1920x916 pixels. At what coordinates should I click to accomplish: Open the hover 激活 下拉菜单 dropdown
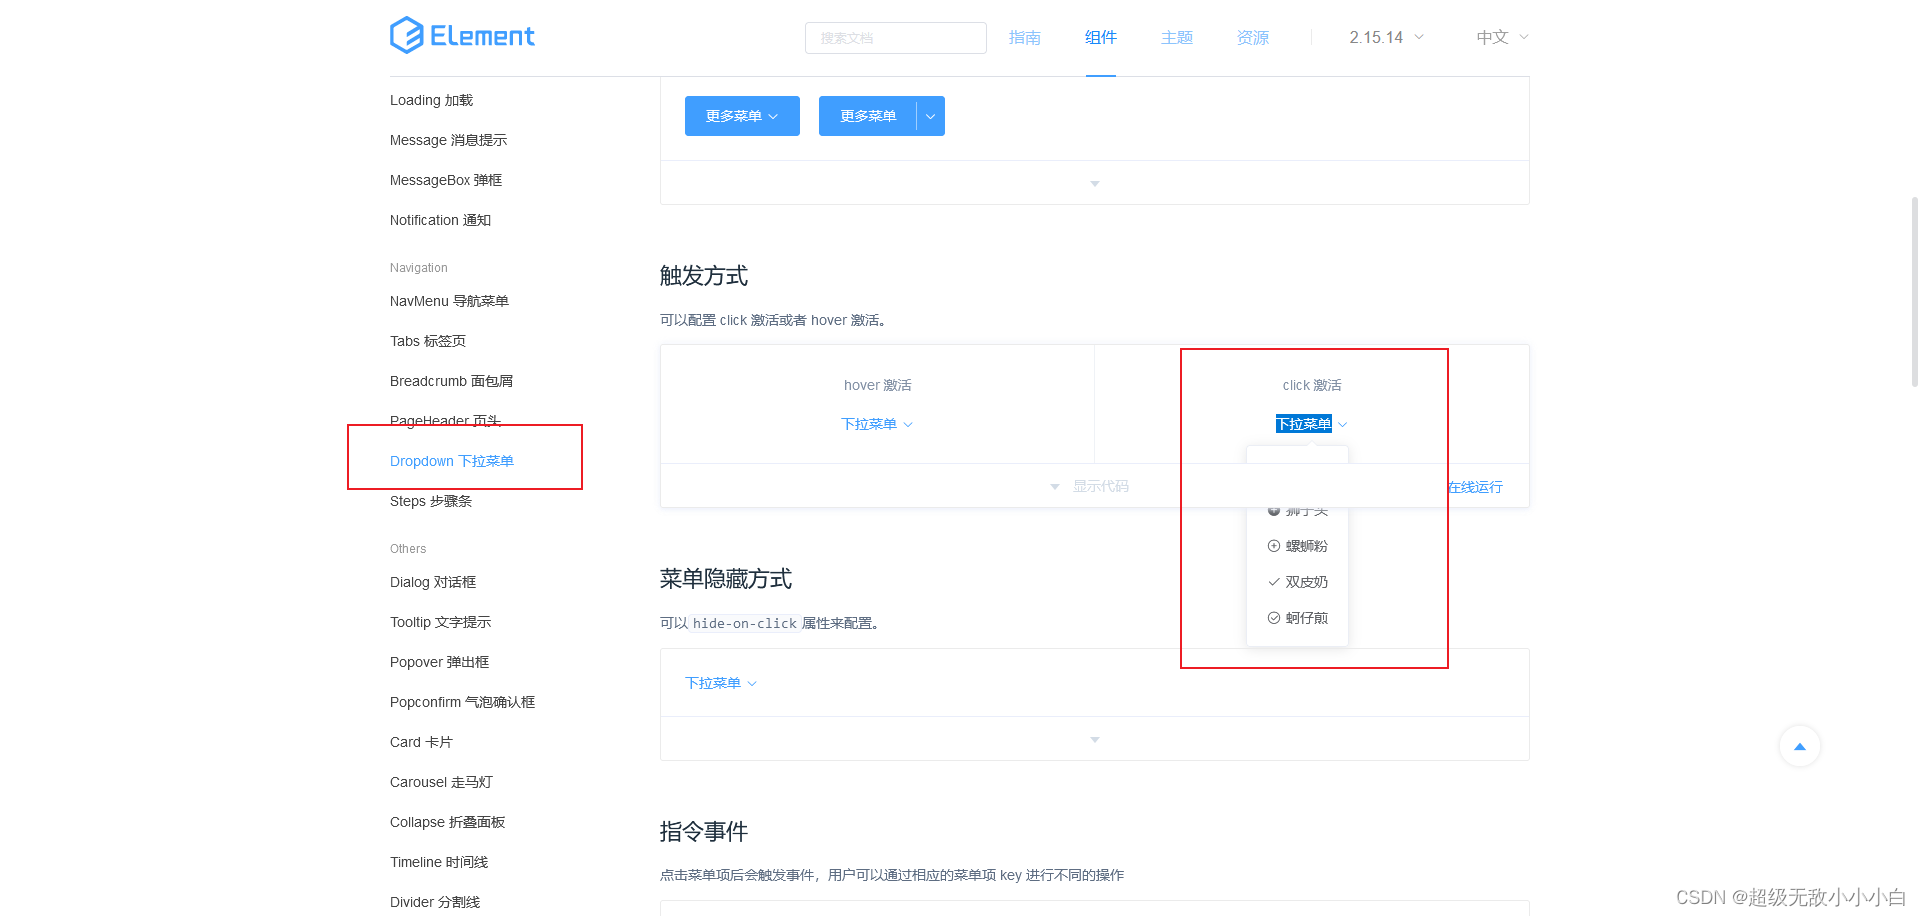[877, 424]
